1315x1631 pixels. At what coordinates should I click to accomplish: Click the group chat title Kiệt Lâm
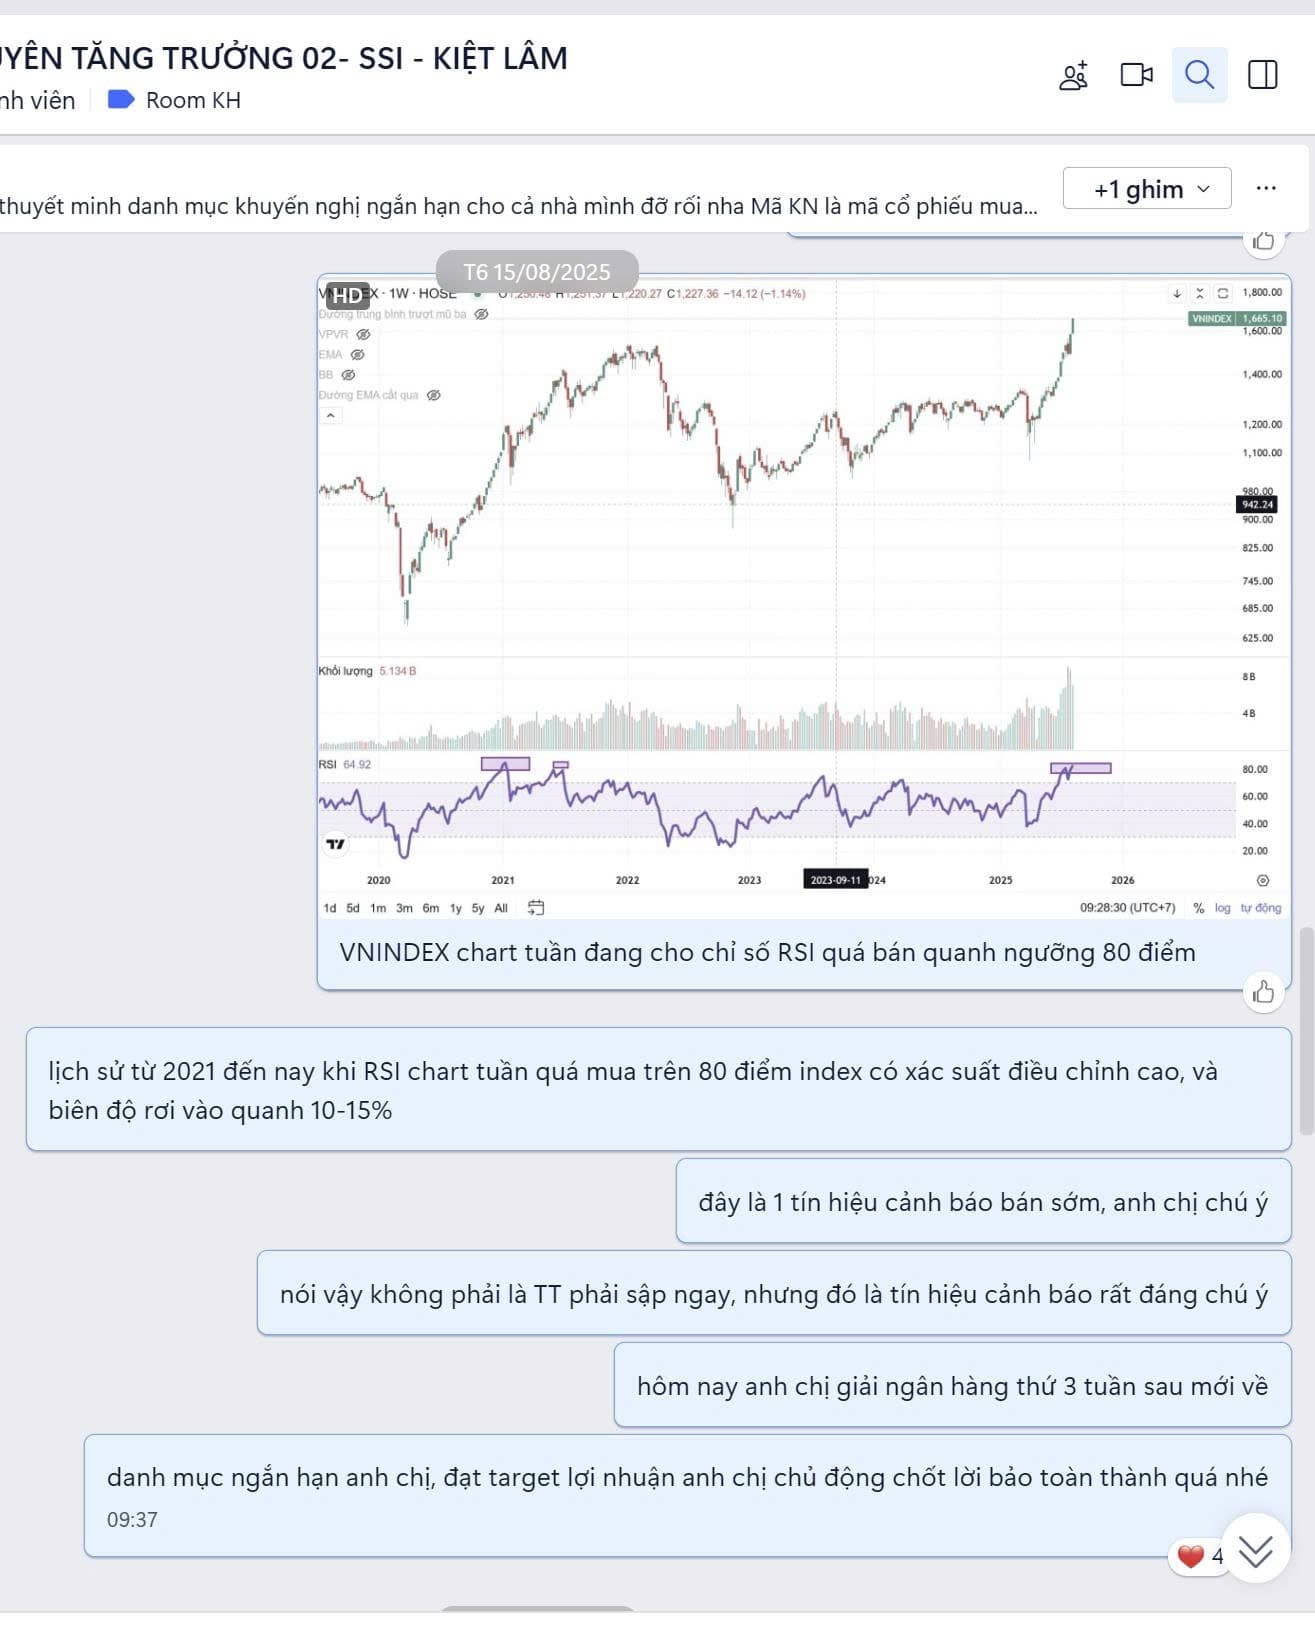[284, 58]
